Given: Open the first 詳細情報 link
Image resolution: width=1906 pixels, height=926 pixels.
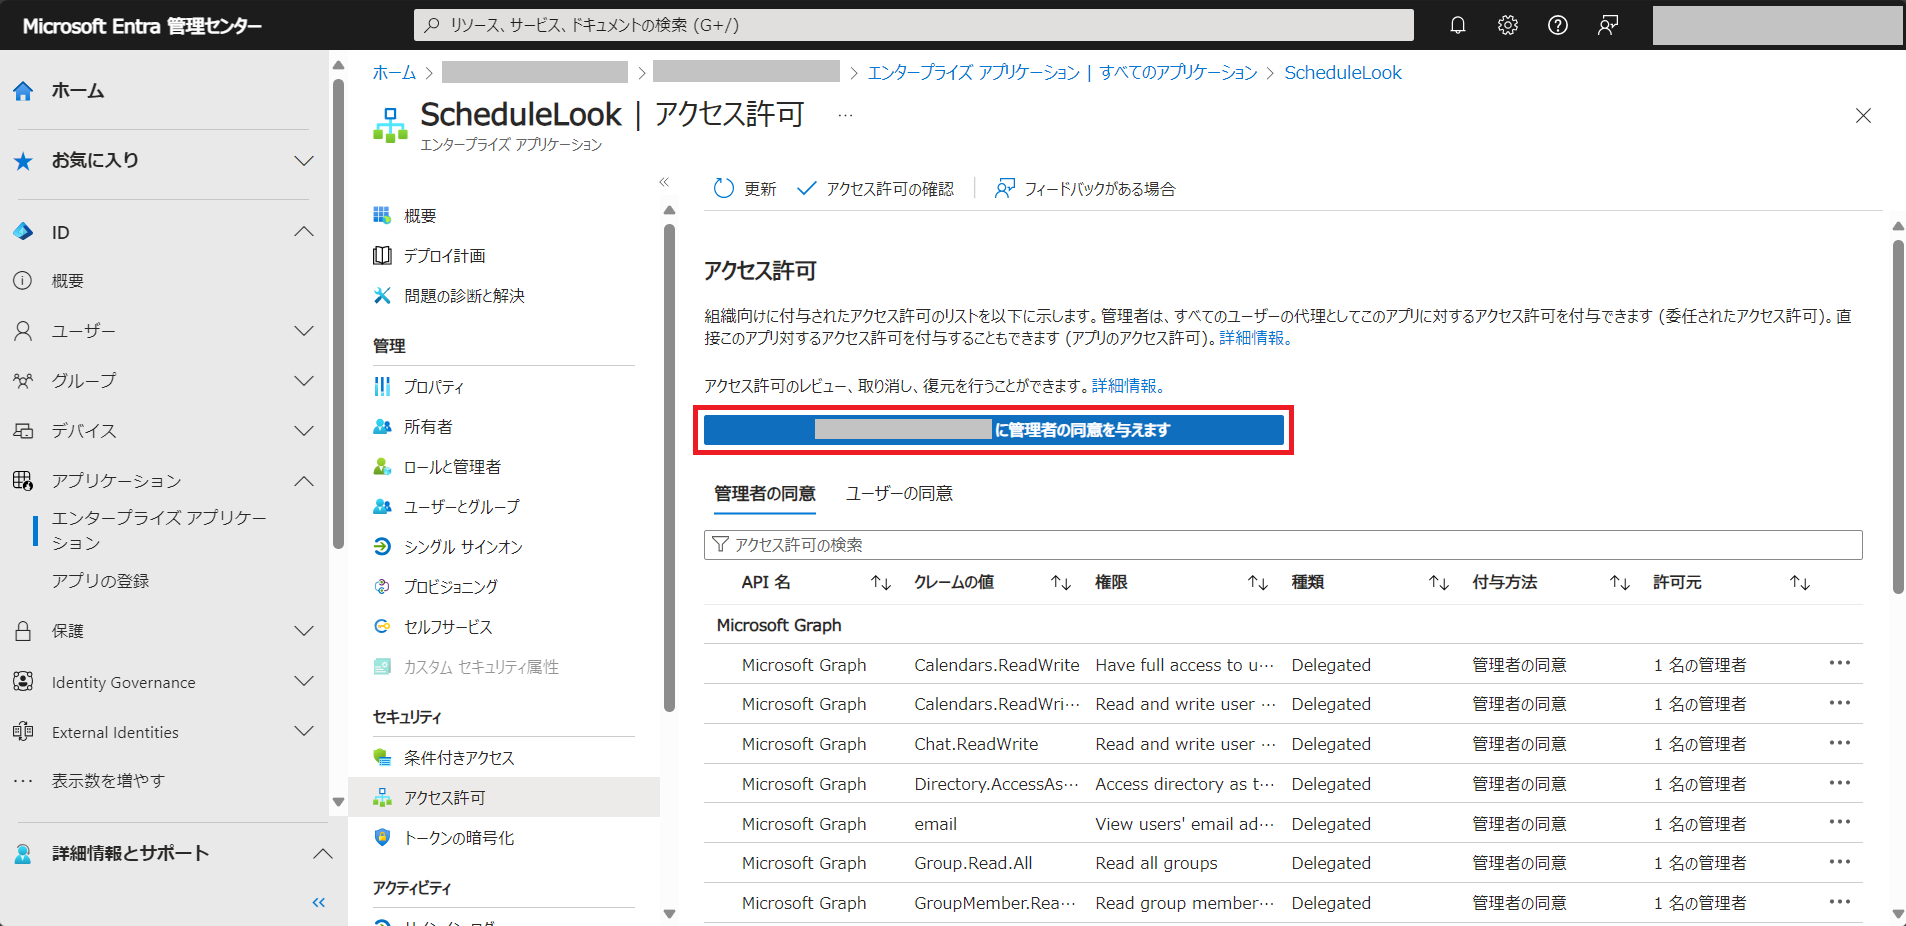Looking at the screenshot, I should [x=1255, y=338].
